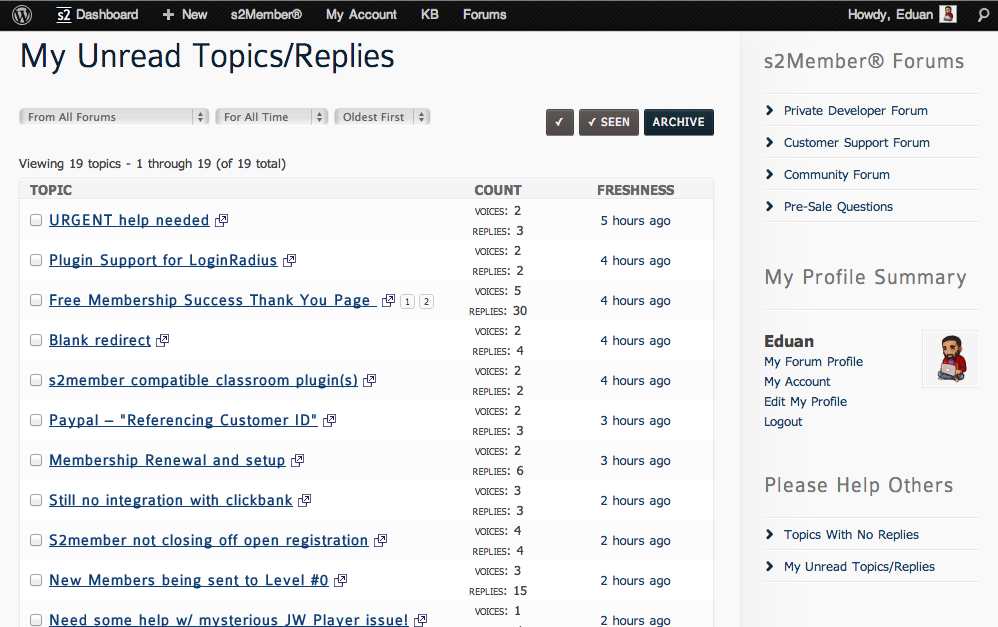Click Eduan's avatar in the admin bar
The image size is (998, 627).
(x=948, y=14)
